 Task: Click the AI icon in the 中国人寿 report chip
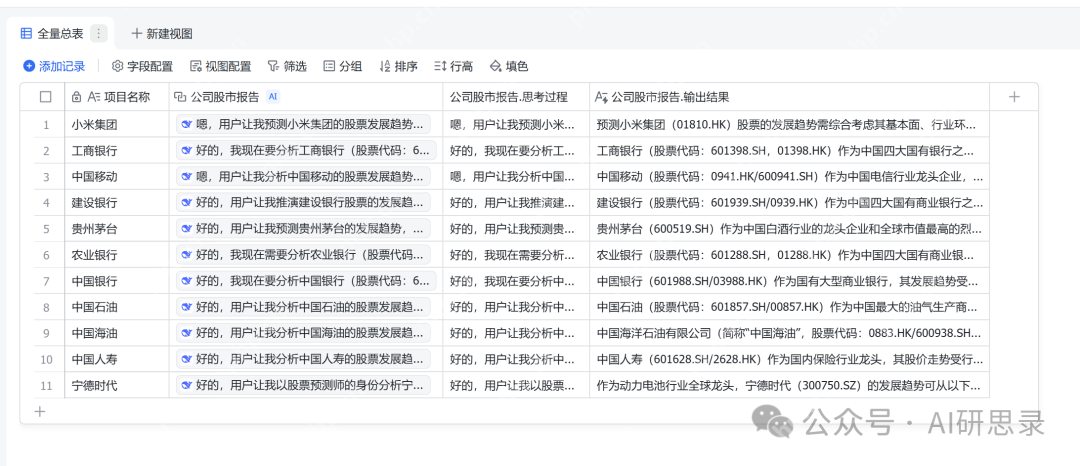[187, 360]
